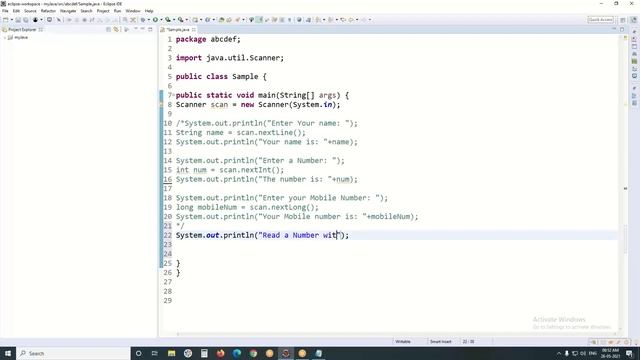Click the Save toolbar icon
This screenshot has height=360, width=640.
[18, 20]
